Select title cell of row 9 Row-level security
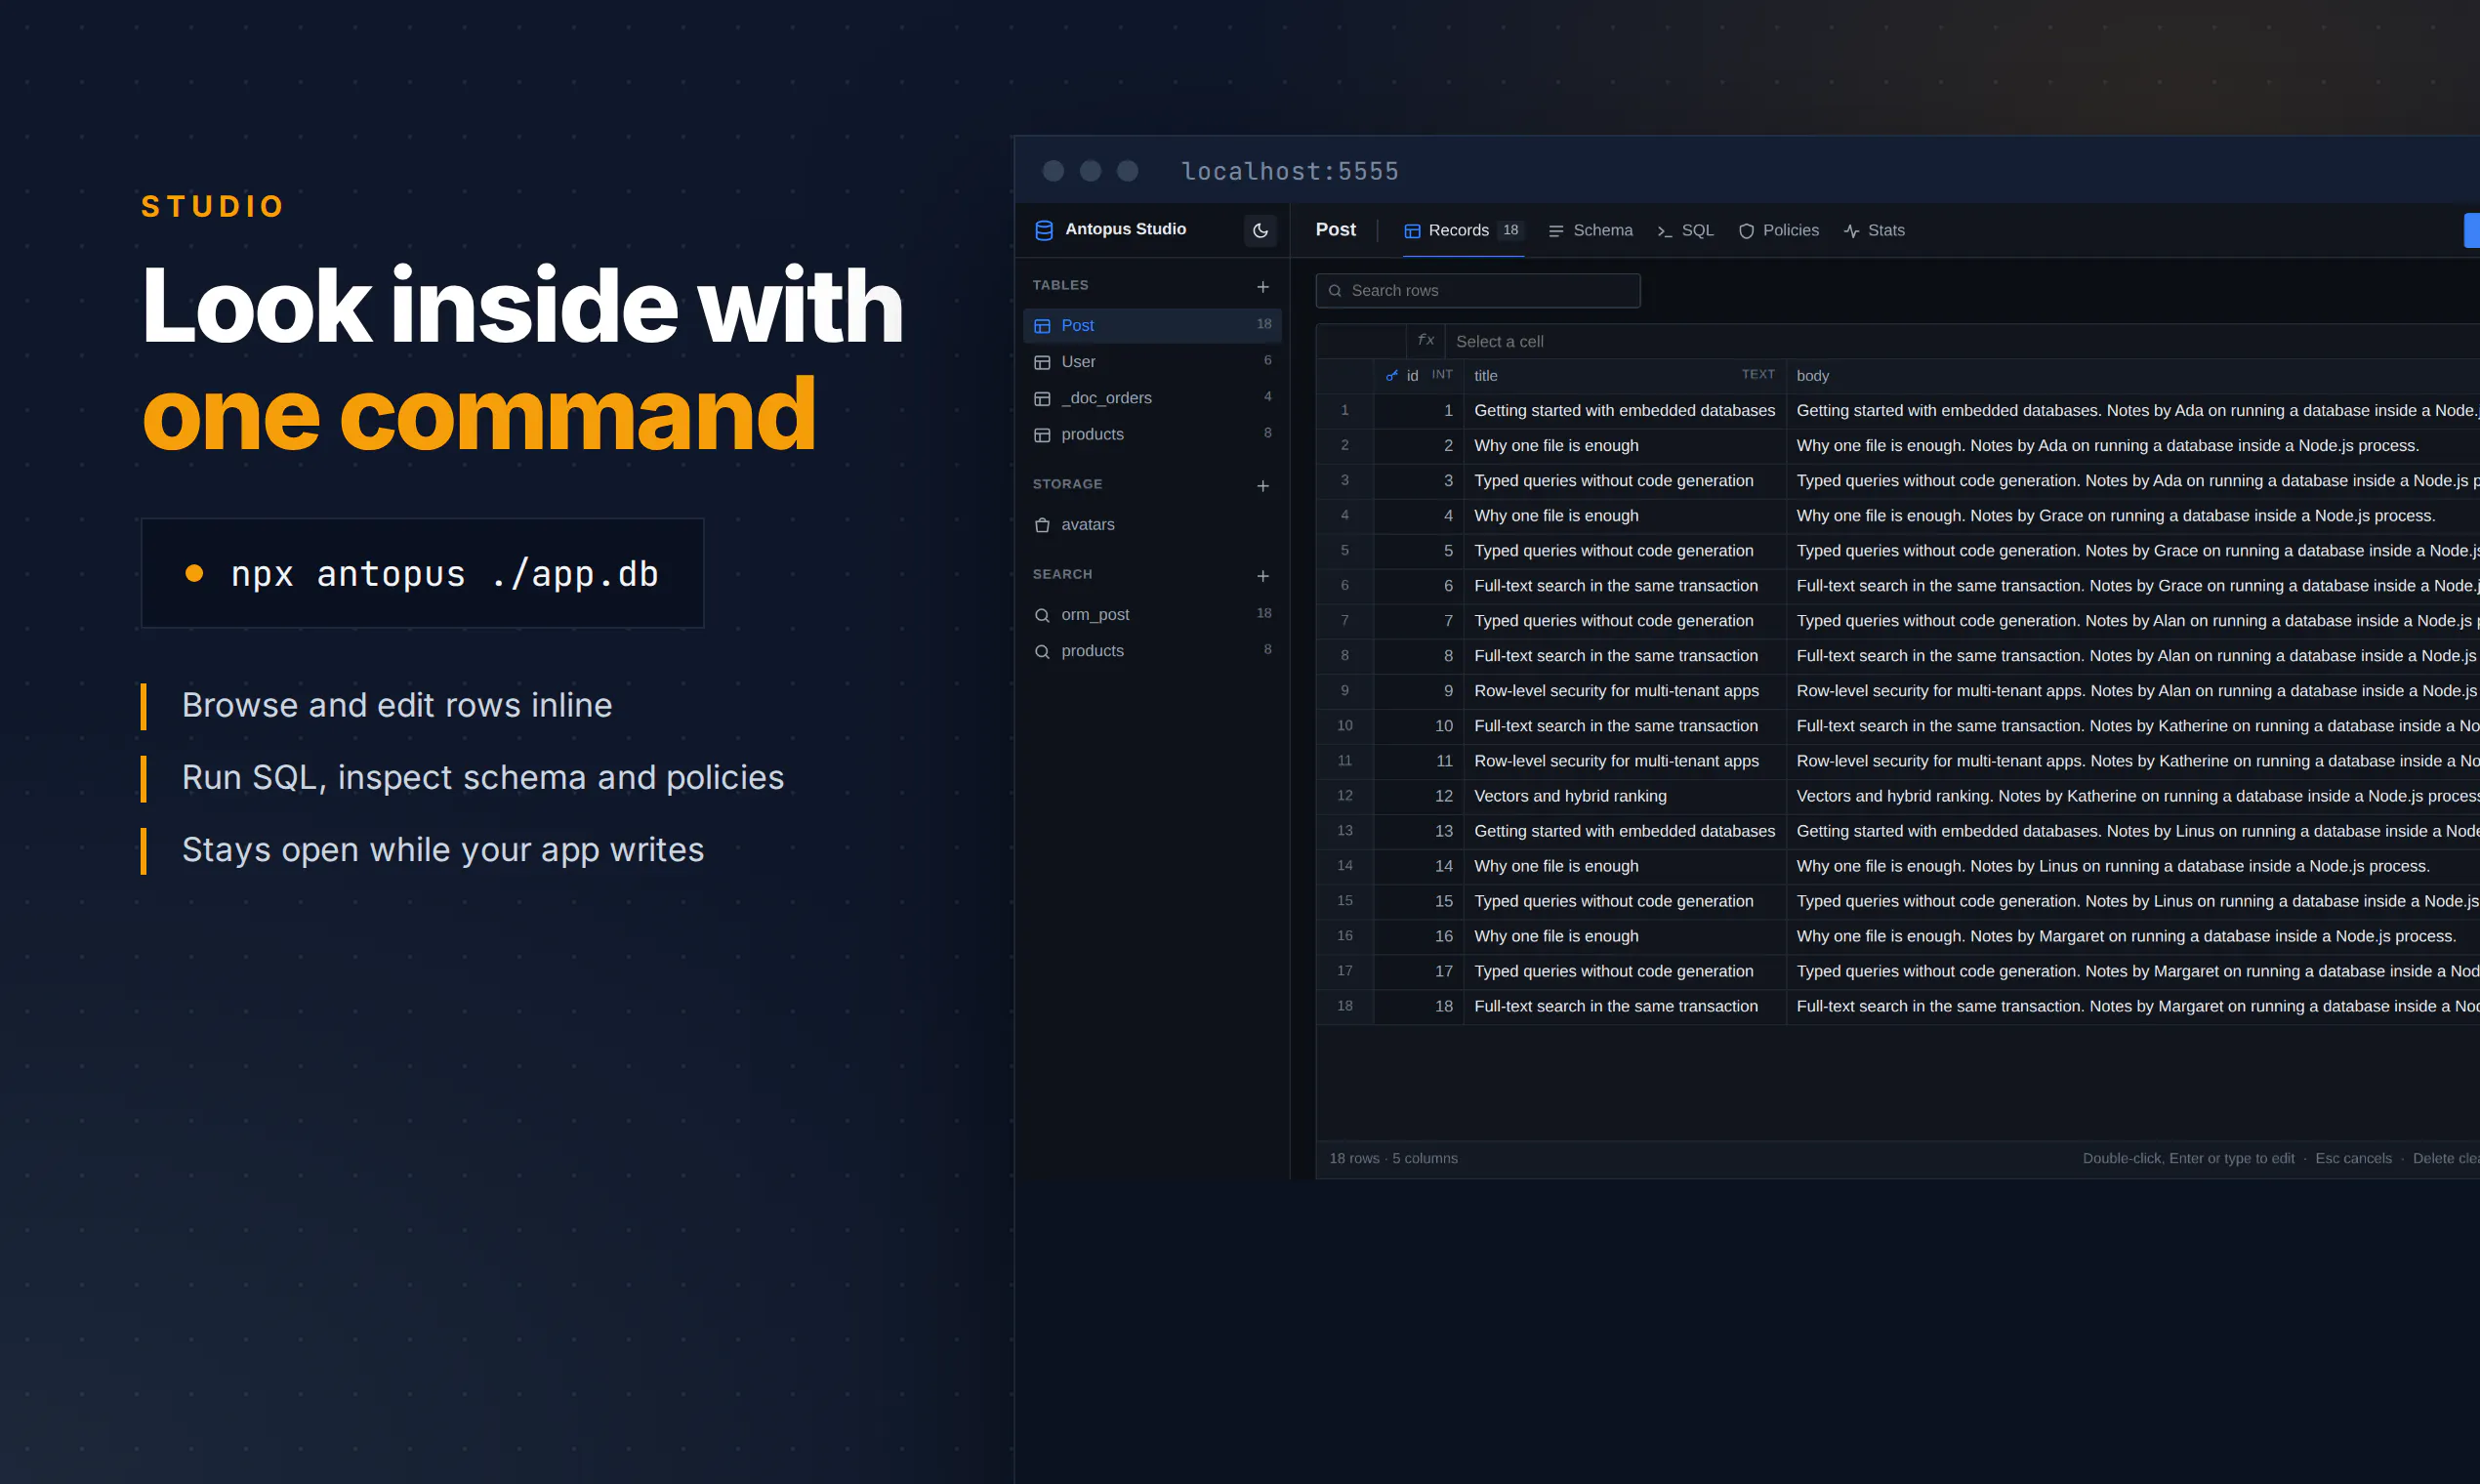The width and height of the screenshot is (2480, 1484). coord(1624,691)
